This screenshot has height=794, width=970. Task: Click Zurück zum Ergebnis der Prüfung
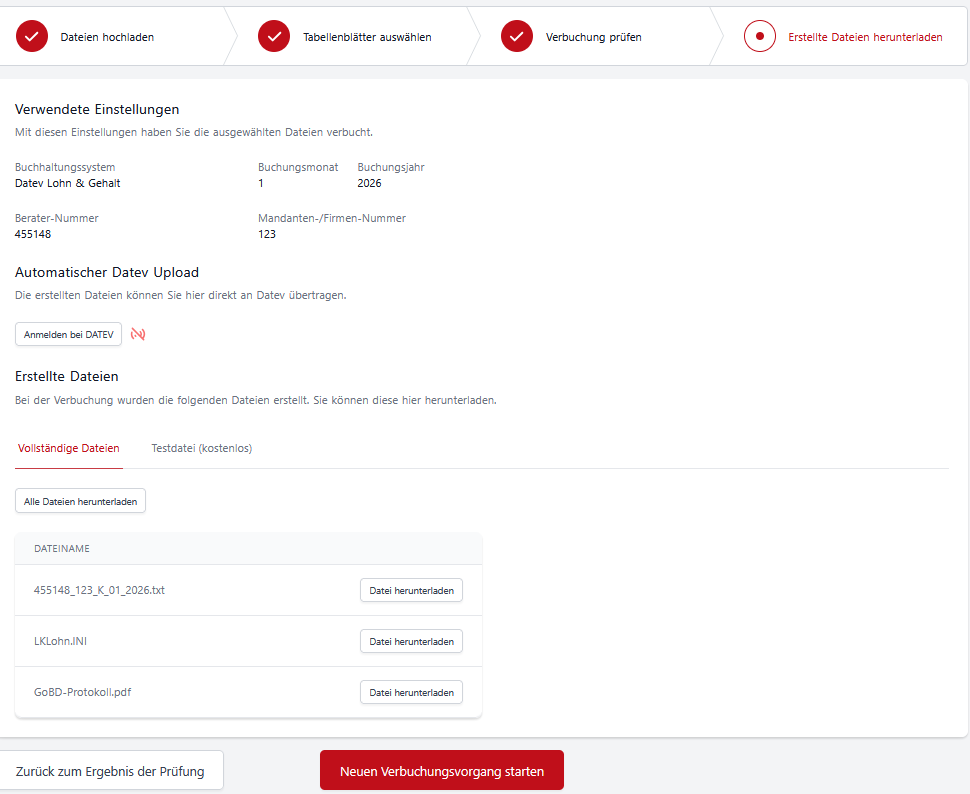coord(110,771)
